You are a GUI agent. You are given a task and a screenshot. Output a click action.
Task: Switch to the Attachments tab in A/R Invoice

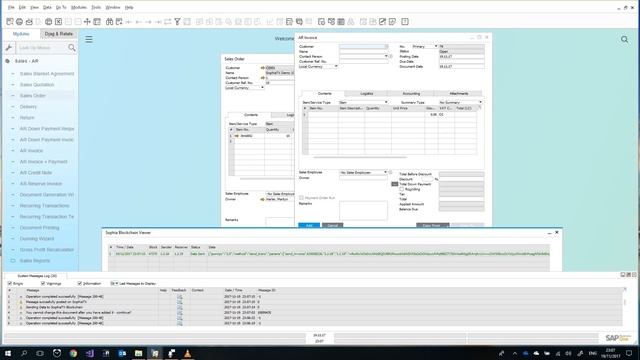click(458, 93)
